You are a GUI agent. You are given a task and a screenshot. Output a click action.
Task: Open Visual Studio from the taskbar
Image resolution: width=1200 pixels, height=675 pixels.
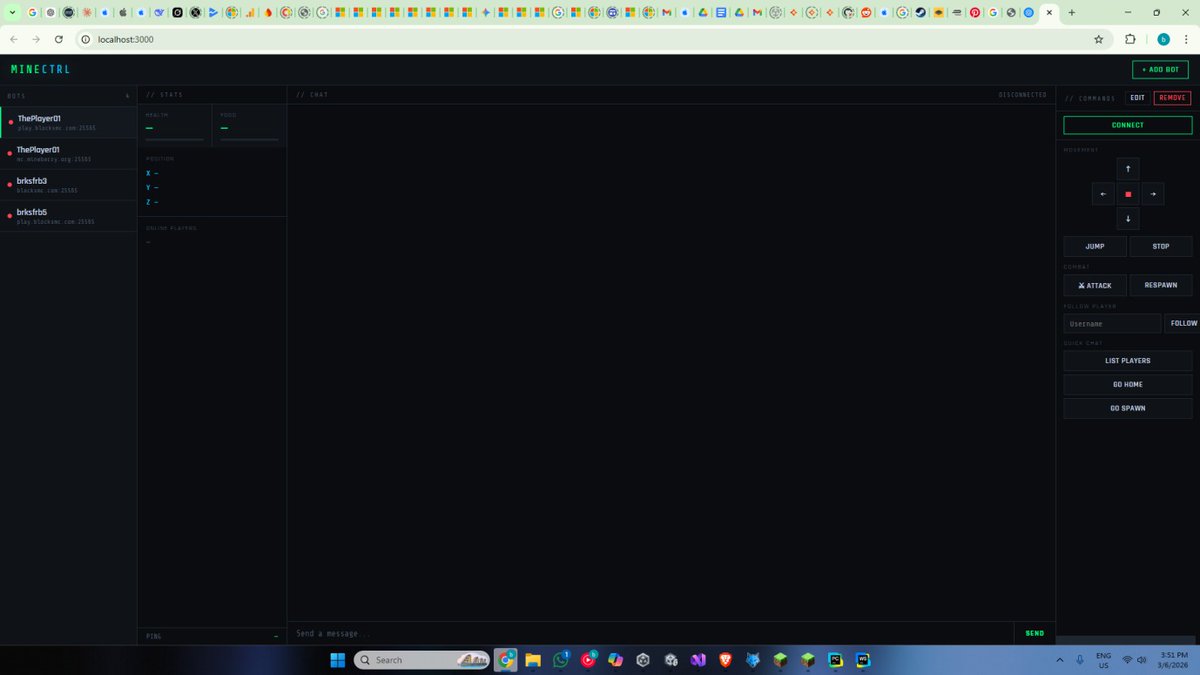coord(698,660)
